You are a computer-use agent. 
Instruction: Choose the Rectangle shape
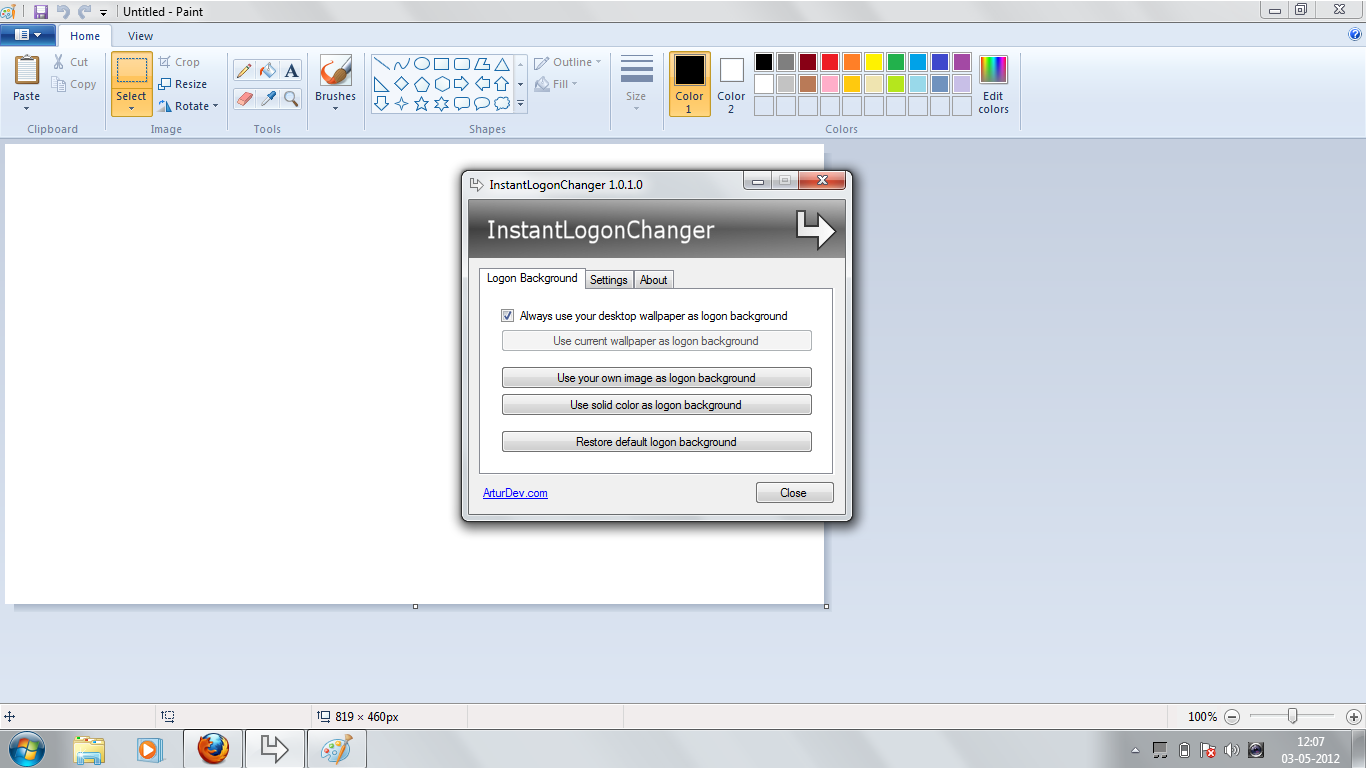tap(441, 63)
